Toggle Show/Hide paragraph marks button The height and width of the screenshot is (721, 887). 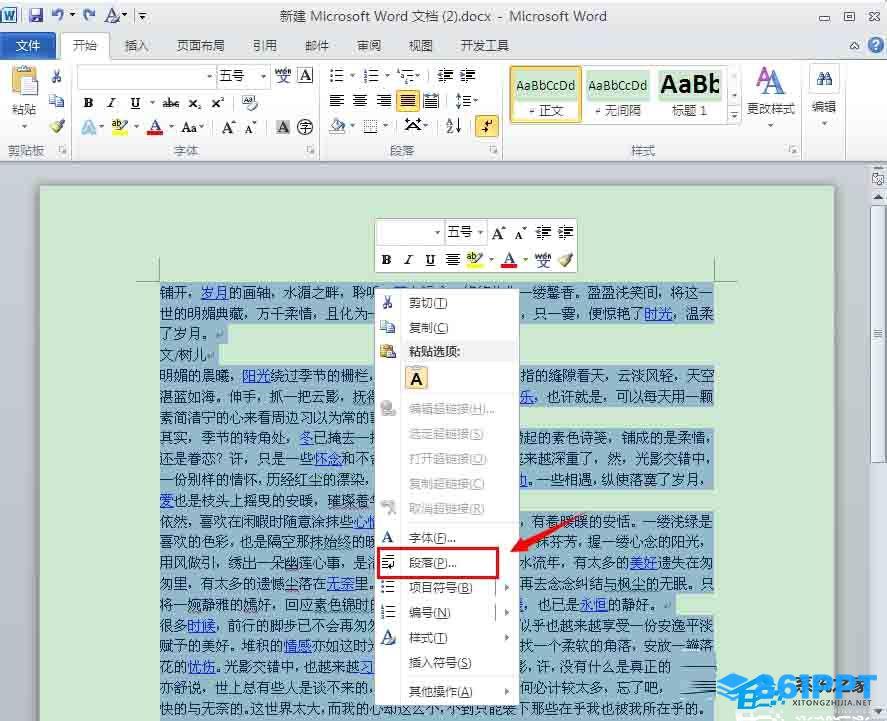pos(486,126)
